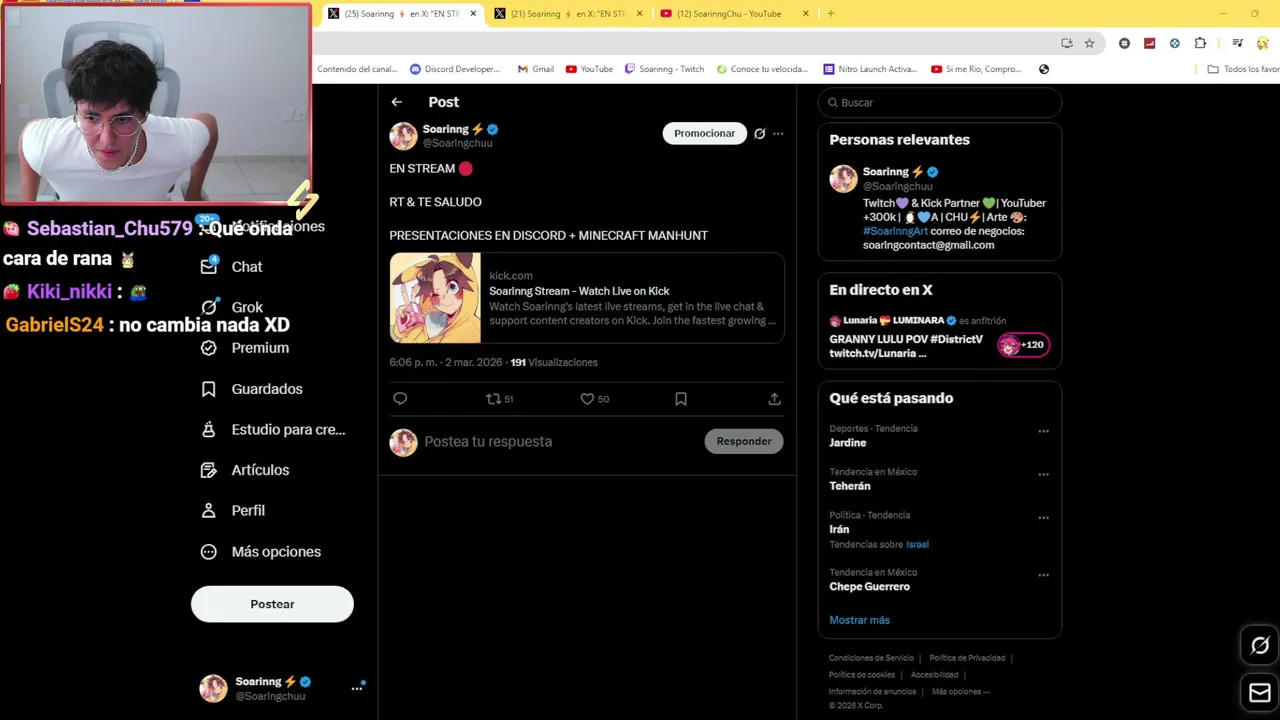Open the 191 Visualizaciones post stats
1280x720 pixels.
pyautogui.click(x=554, y=362)
